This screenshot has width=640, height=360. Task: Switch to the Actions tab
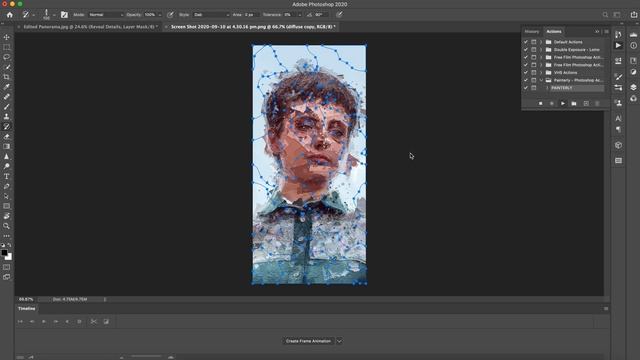(554, 31)
